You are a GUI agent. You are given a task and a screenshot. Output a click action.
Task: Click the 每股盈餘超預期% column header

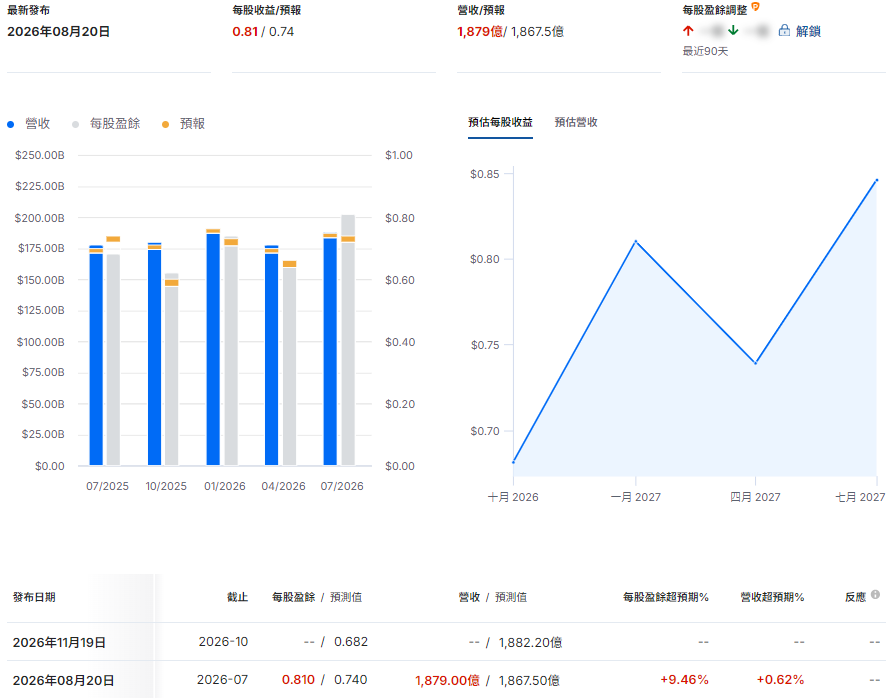tap(666, 597)
